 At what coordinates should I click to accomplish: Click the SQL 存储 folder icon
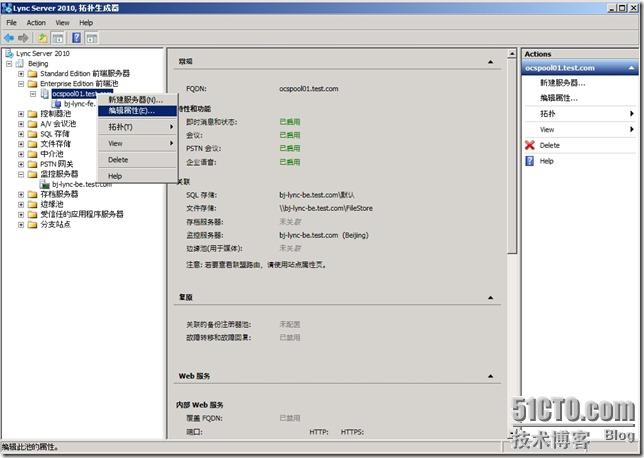click(x=32, y=134)
